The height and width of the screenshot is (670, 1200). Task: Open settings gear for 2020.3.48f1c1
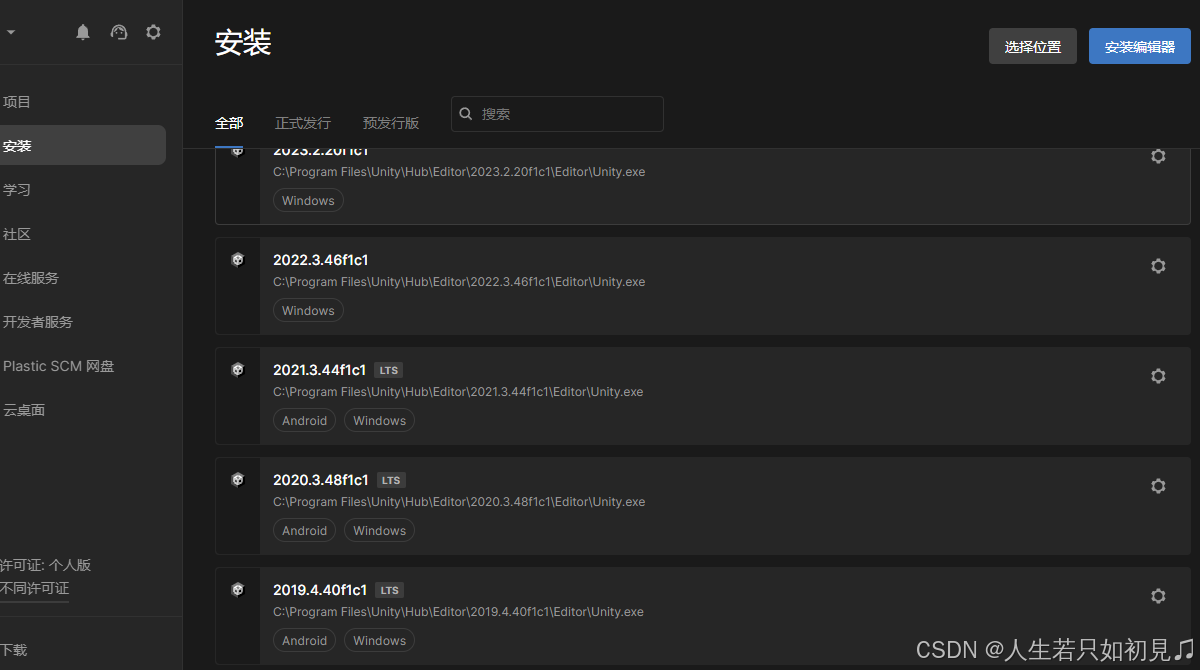(1158, 486)
